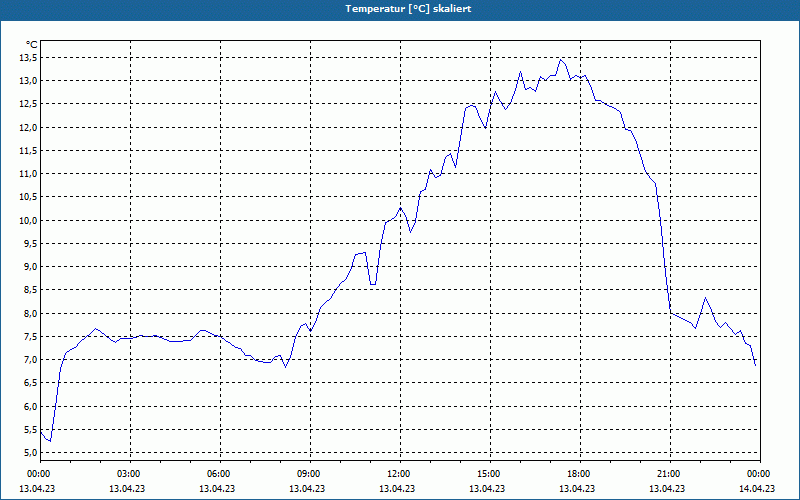Viewport: 800px width, 500px height.
Task: Pick the 7,0 temperature axis label
Action: pyautogui.click(x=31, y=360)
